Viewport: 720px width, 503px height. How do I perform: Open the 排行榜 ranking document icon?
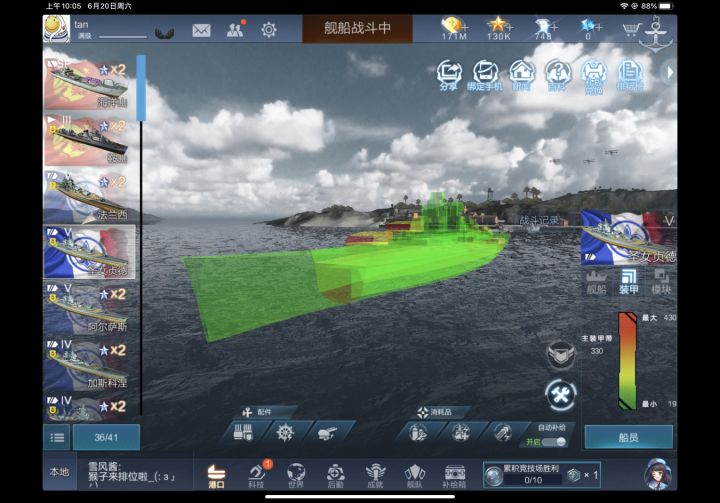pos(630,75)
